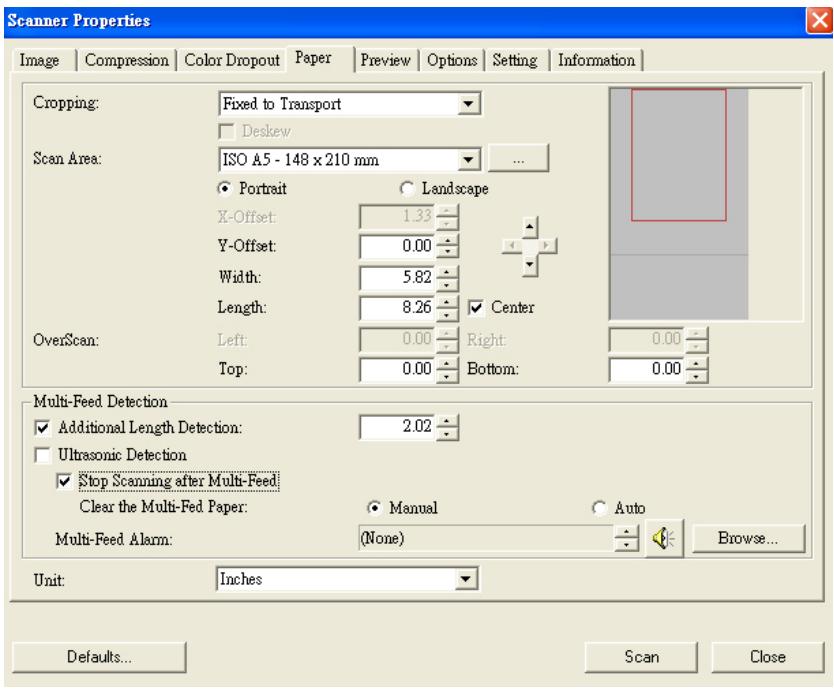Step Multi-Feed Alarm selection up
834x689 pixels.
point(626,533)
